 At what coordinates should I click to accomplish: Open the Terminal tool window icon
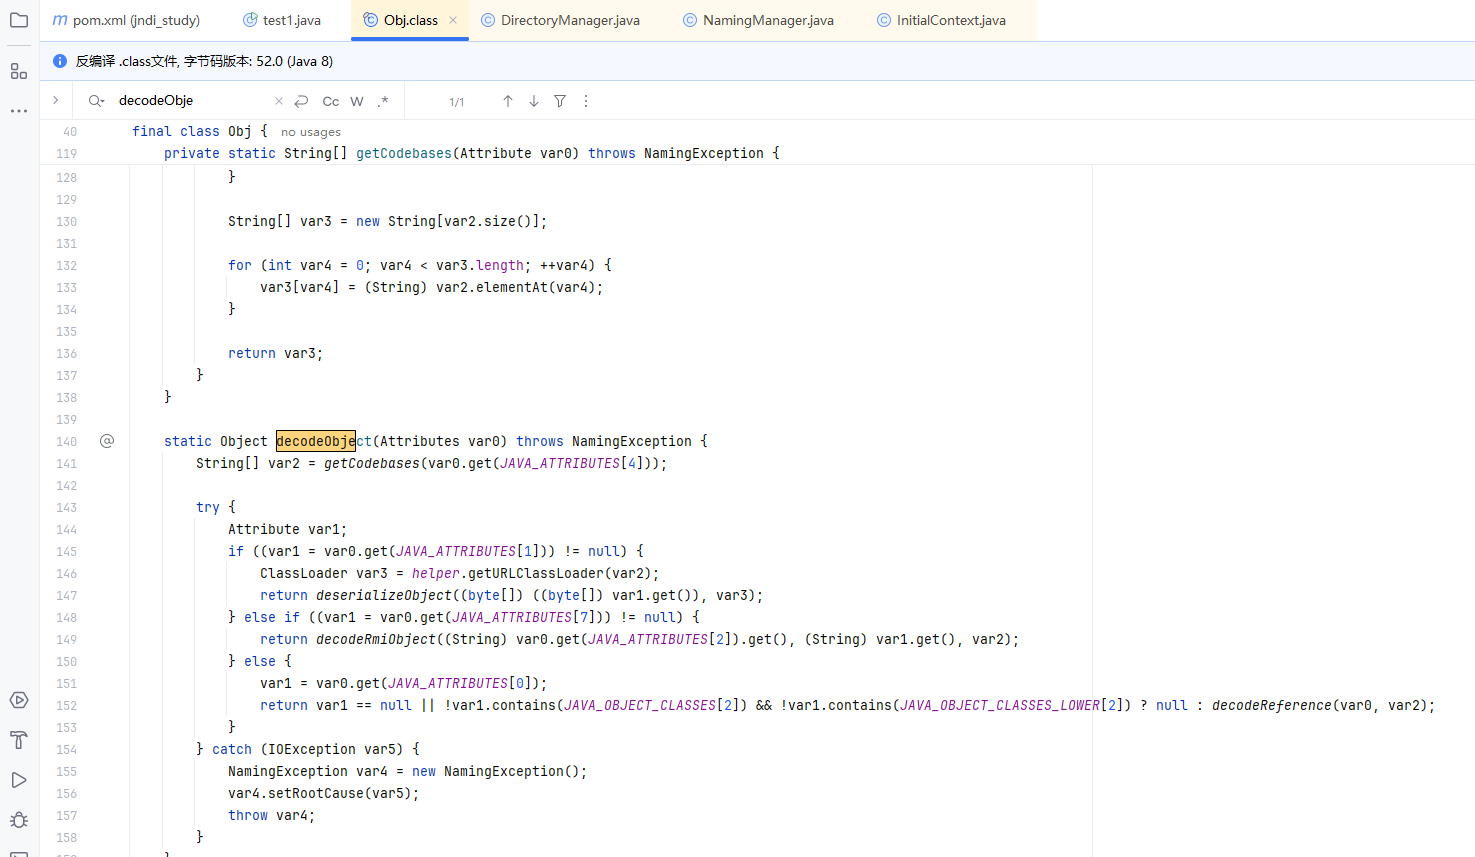click(19, 853)
